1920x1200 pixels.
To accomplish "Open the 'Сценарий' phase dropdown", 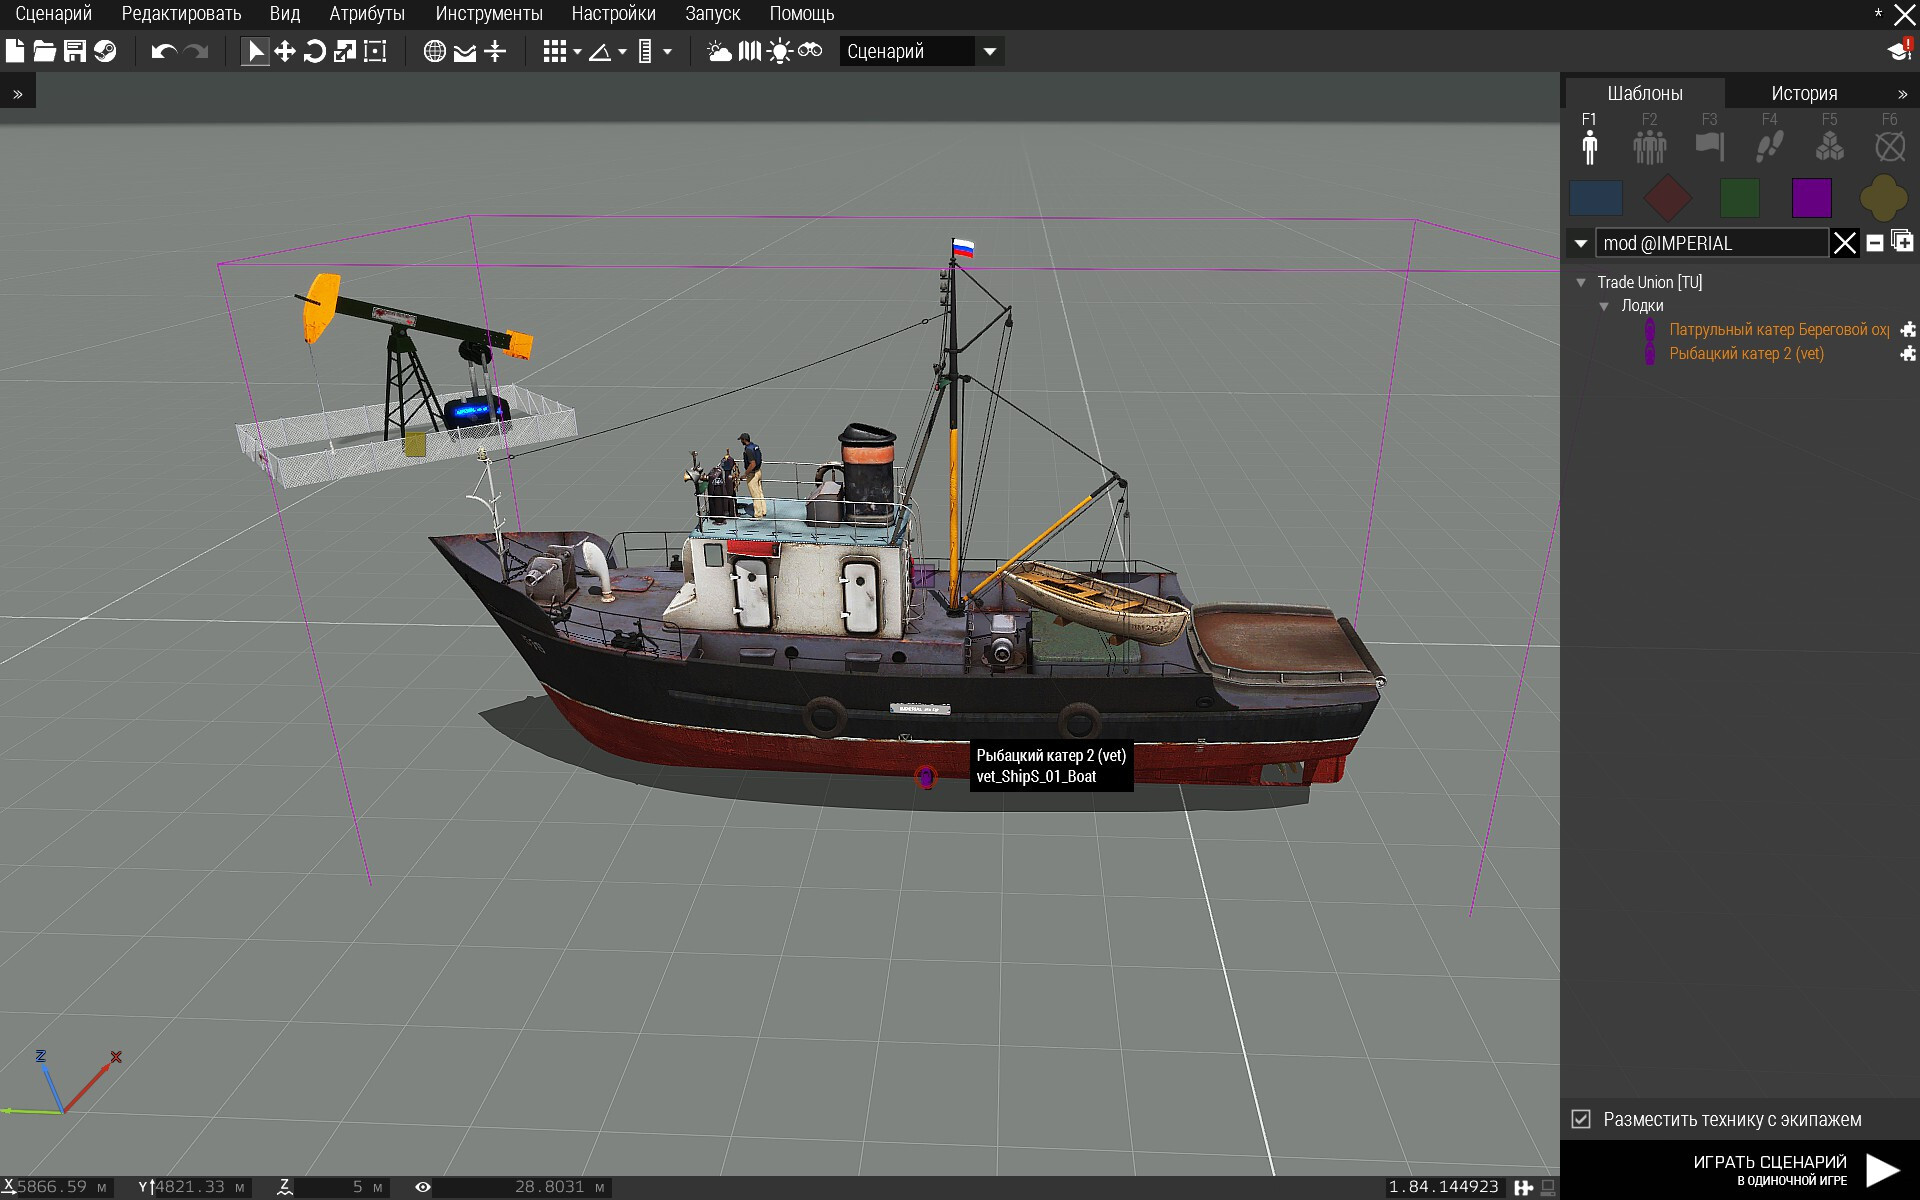I will [989, 52].
